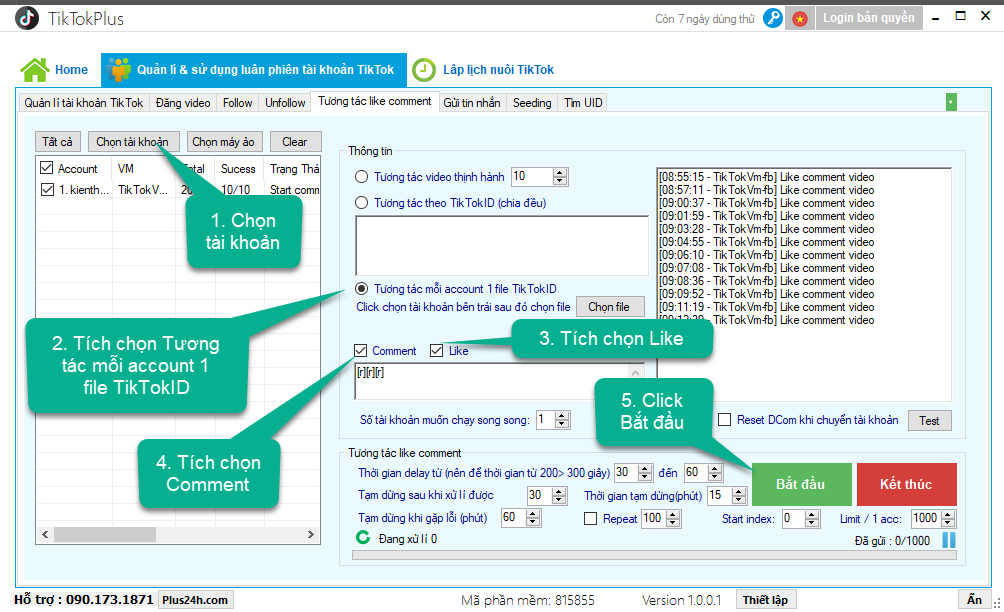Click the Chọn file button
Viewport: 1004px width, 612px height.
pos(609,307)
